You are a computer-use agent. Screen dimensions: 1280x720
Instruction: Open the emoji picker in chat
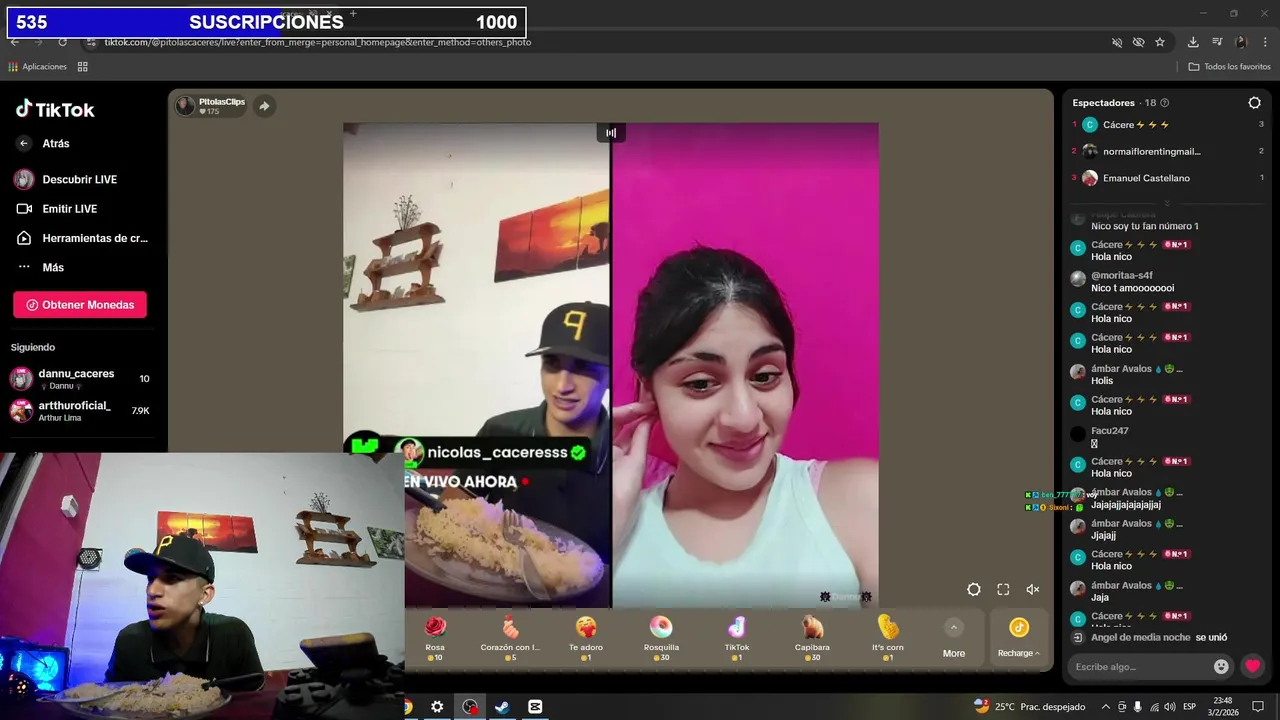tap(1221, 666)
